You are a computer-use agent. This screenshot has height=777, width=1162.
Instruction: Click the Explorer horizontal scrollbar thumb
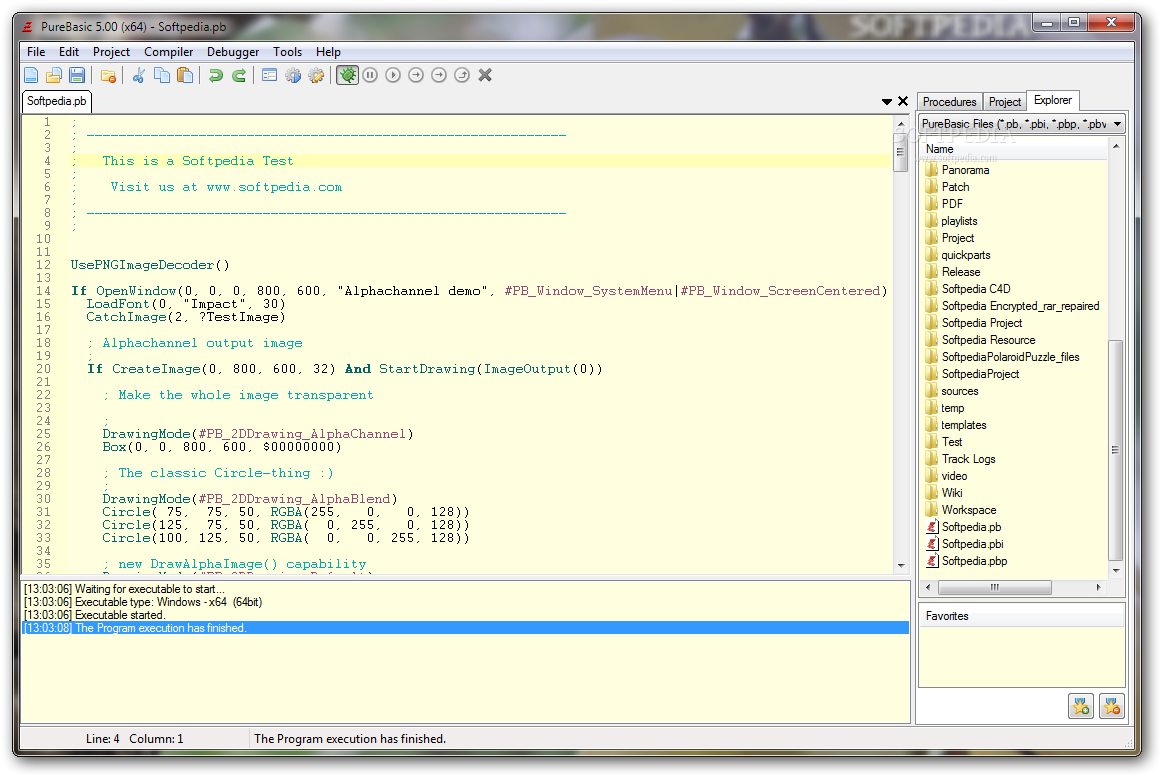(995, 587)
